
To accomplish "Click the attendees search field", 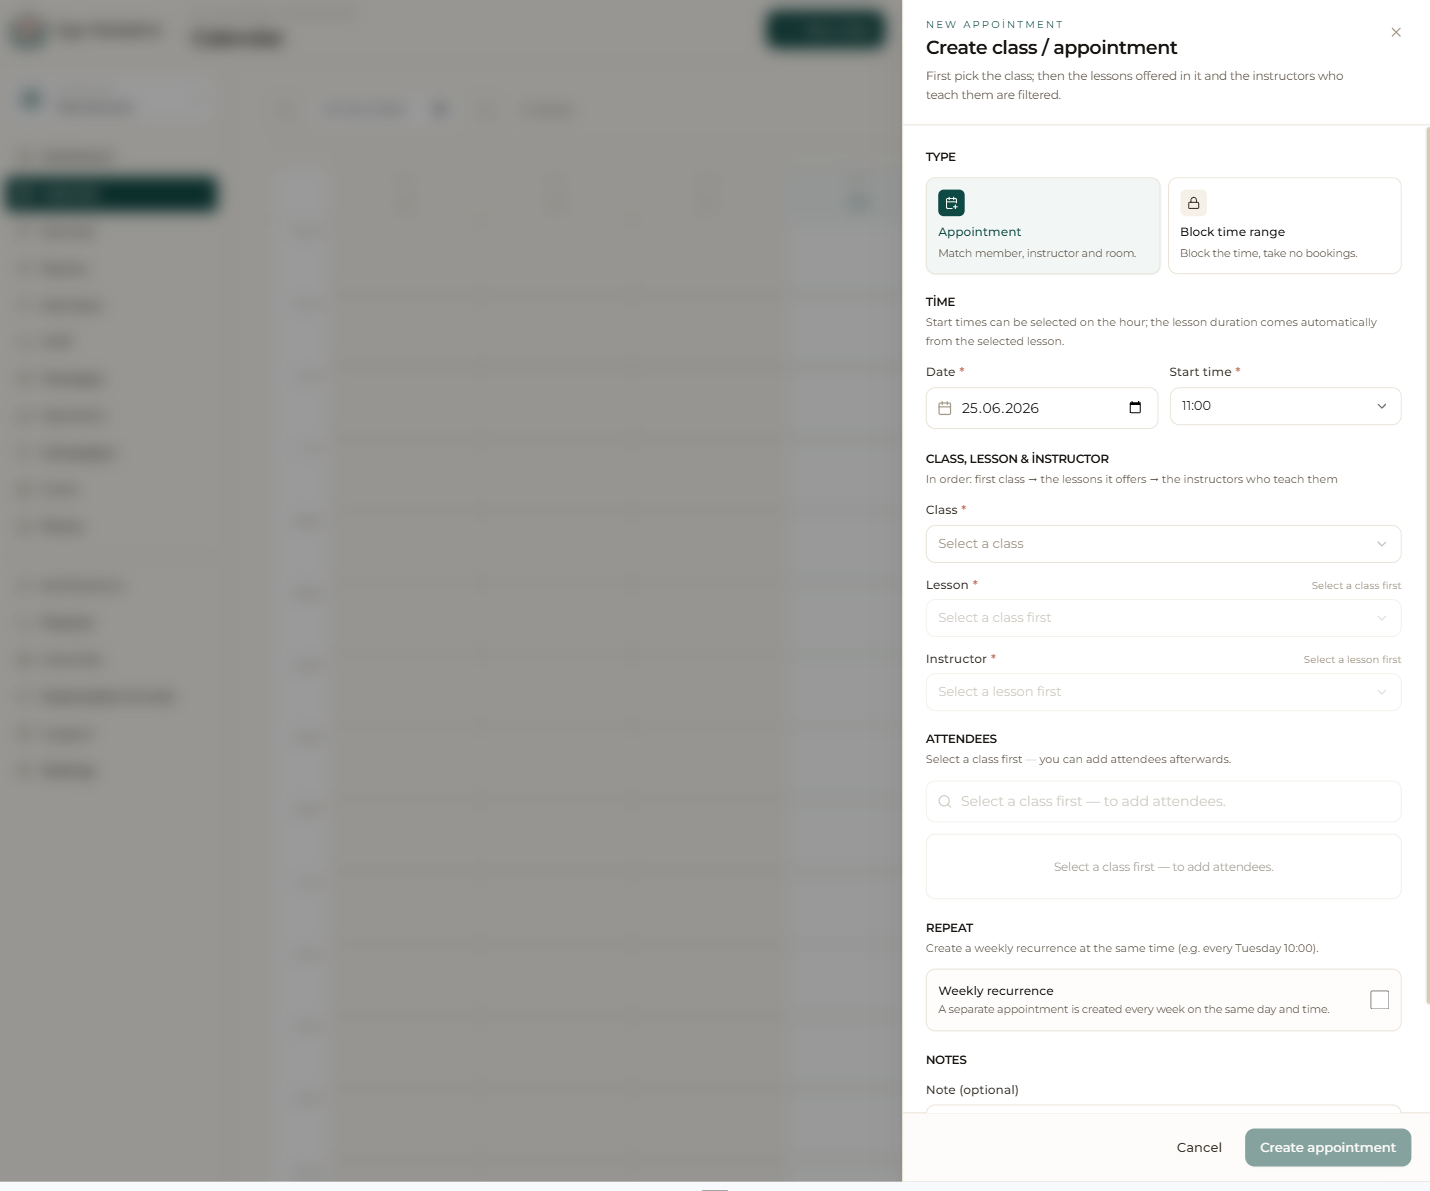I will (x=1163, y=801).
